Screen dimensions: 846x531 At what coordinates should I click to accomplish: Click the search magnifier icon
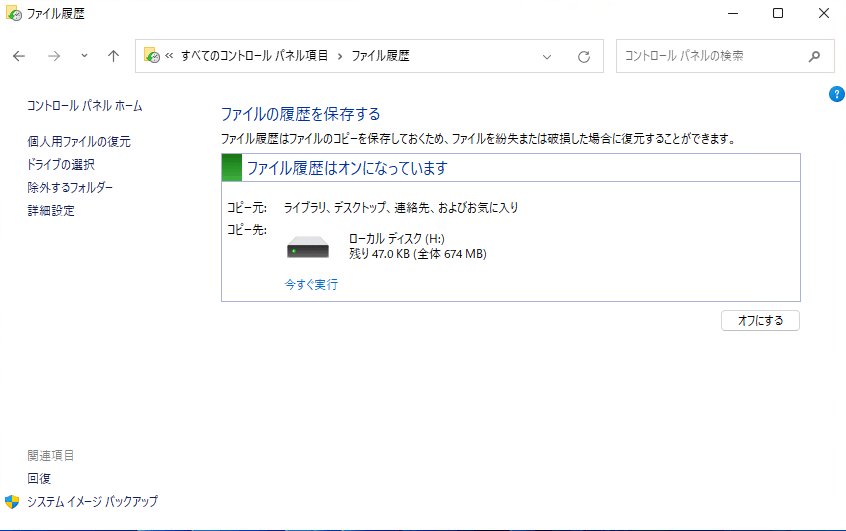tap(815, 56)
